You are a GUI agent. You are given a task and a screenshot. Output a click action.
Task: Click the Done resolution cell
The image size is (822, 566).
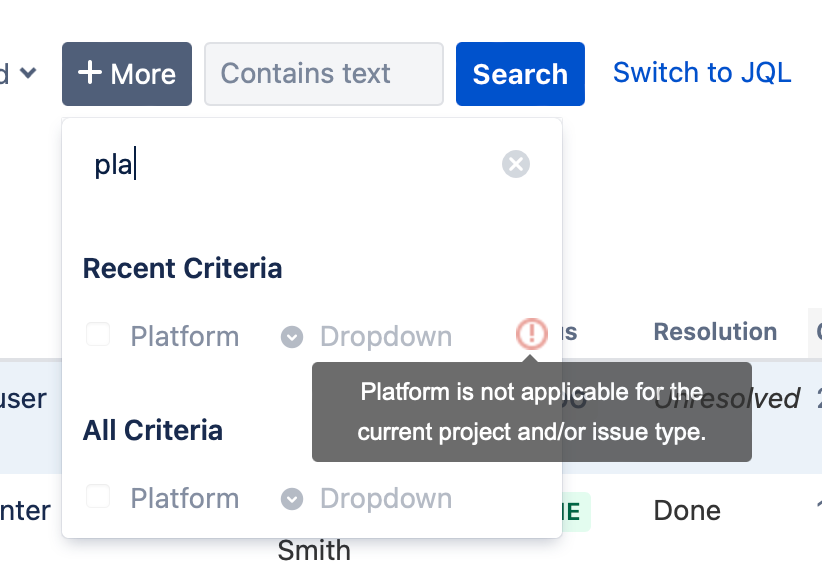click(687, 510)
